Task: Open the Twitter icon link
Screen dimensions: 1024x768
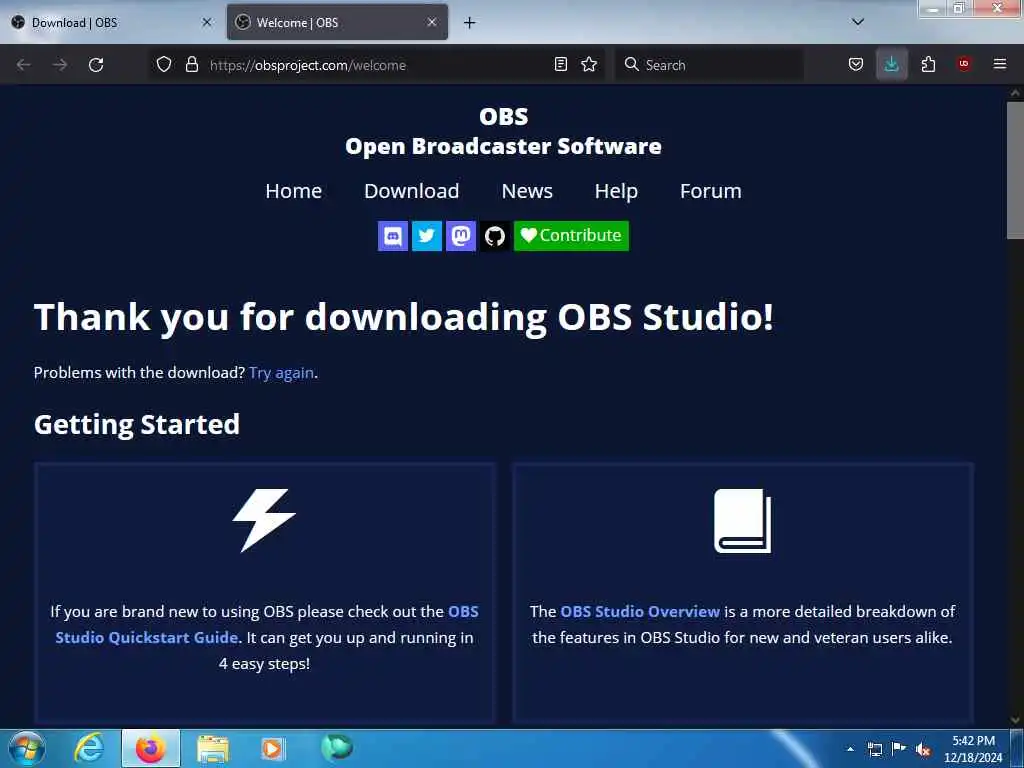Action: click(x=426, y=236)
